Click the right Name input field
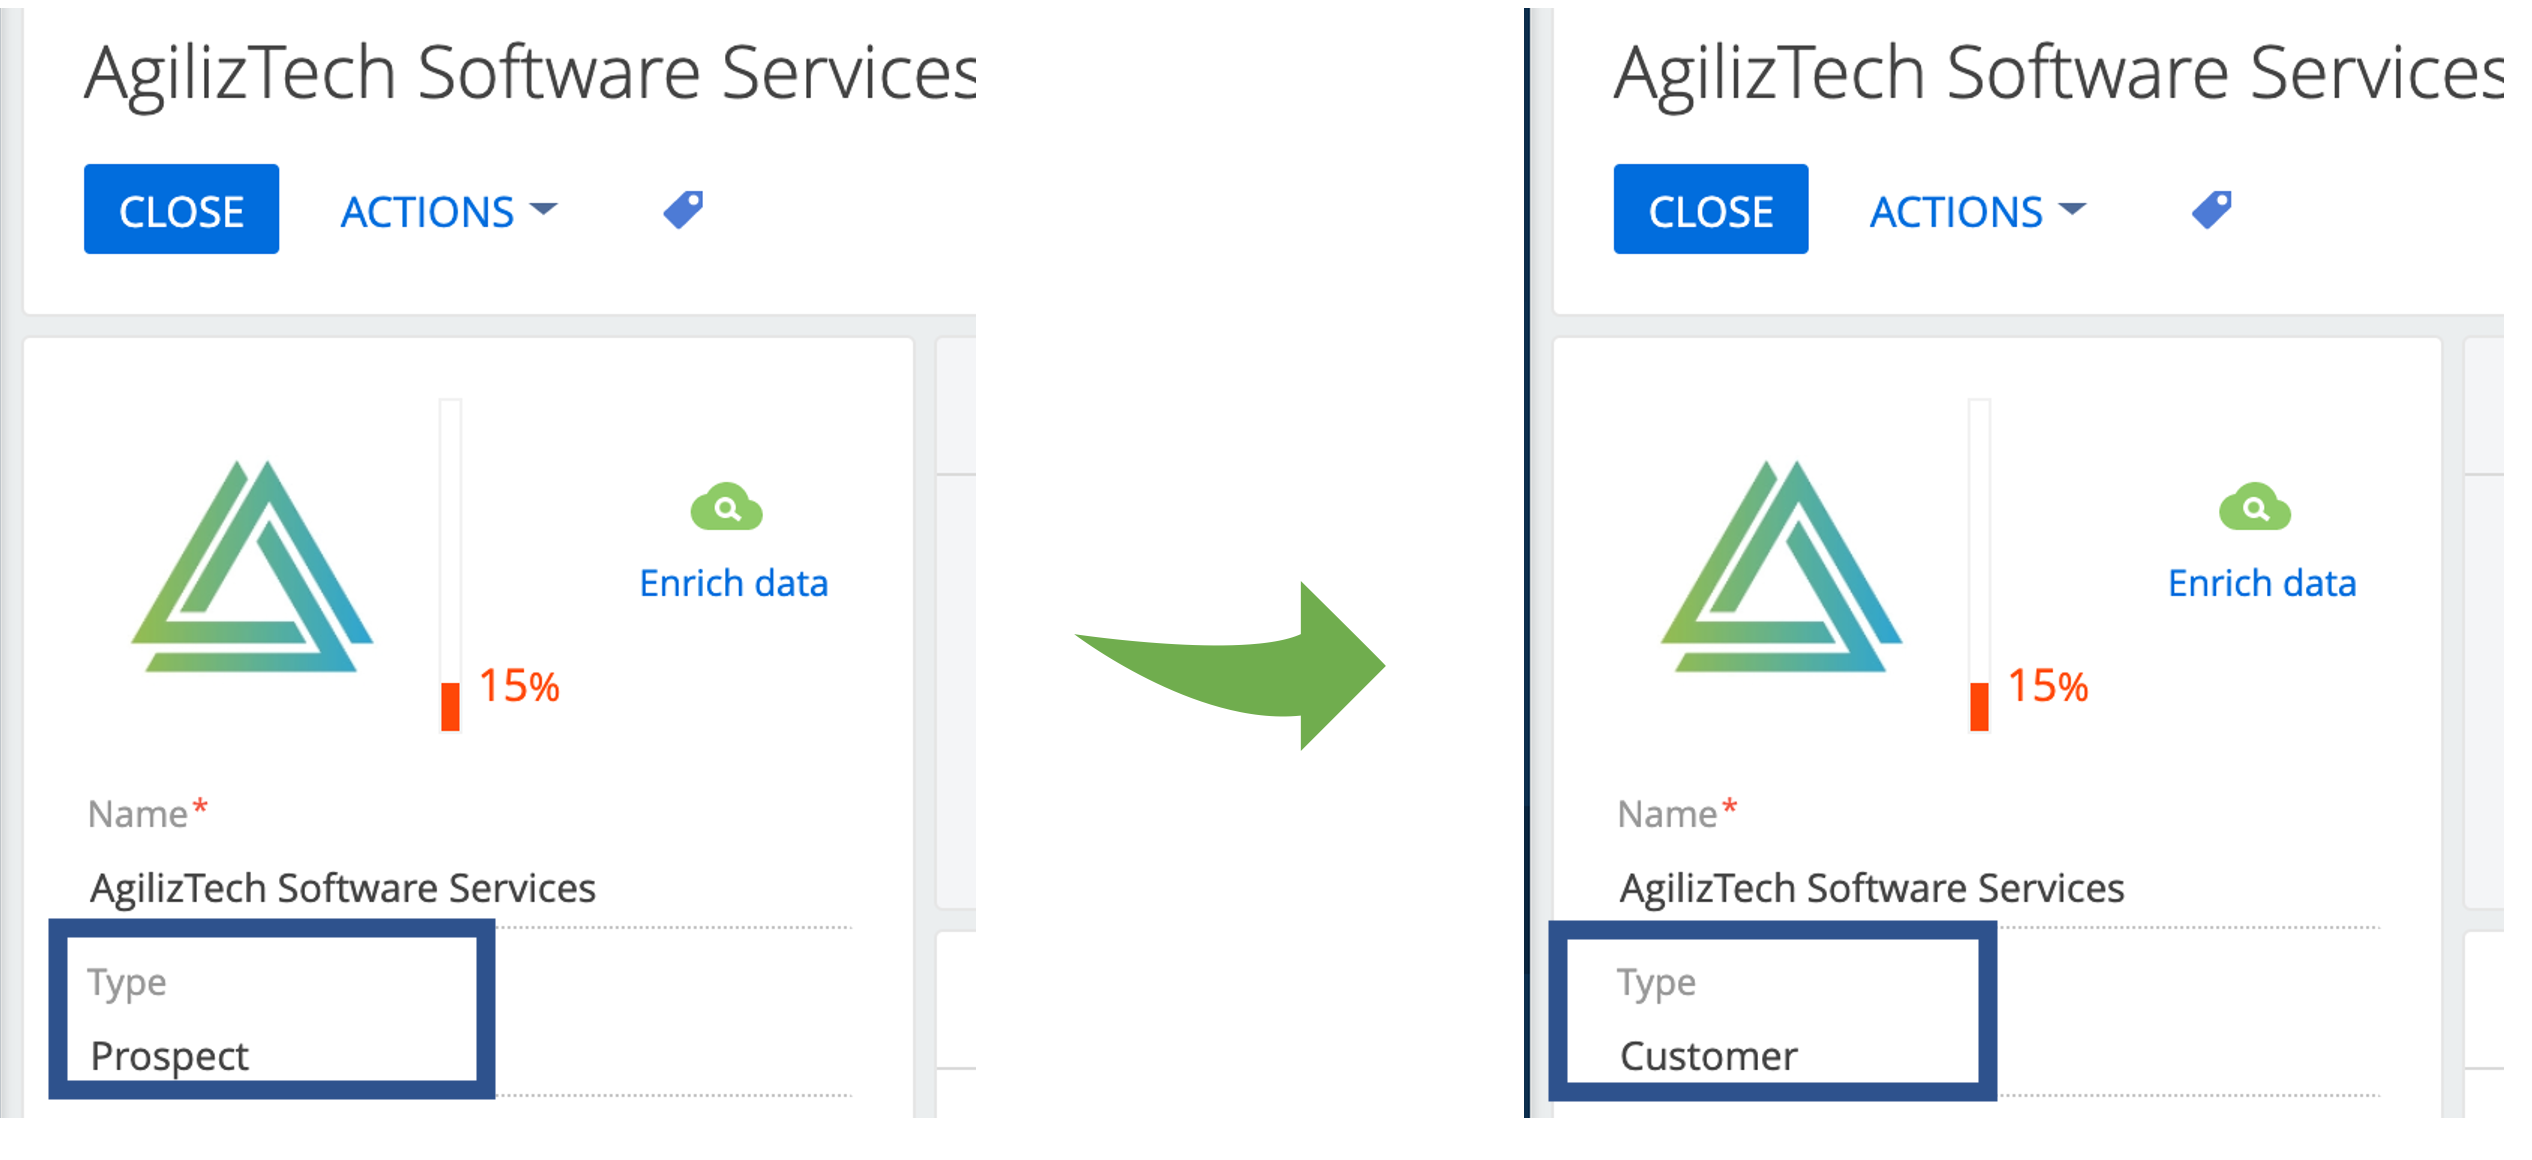Screen dimensions: 2532x1160 coord(1998,888)
